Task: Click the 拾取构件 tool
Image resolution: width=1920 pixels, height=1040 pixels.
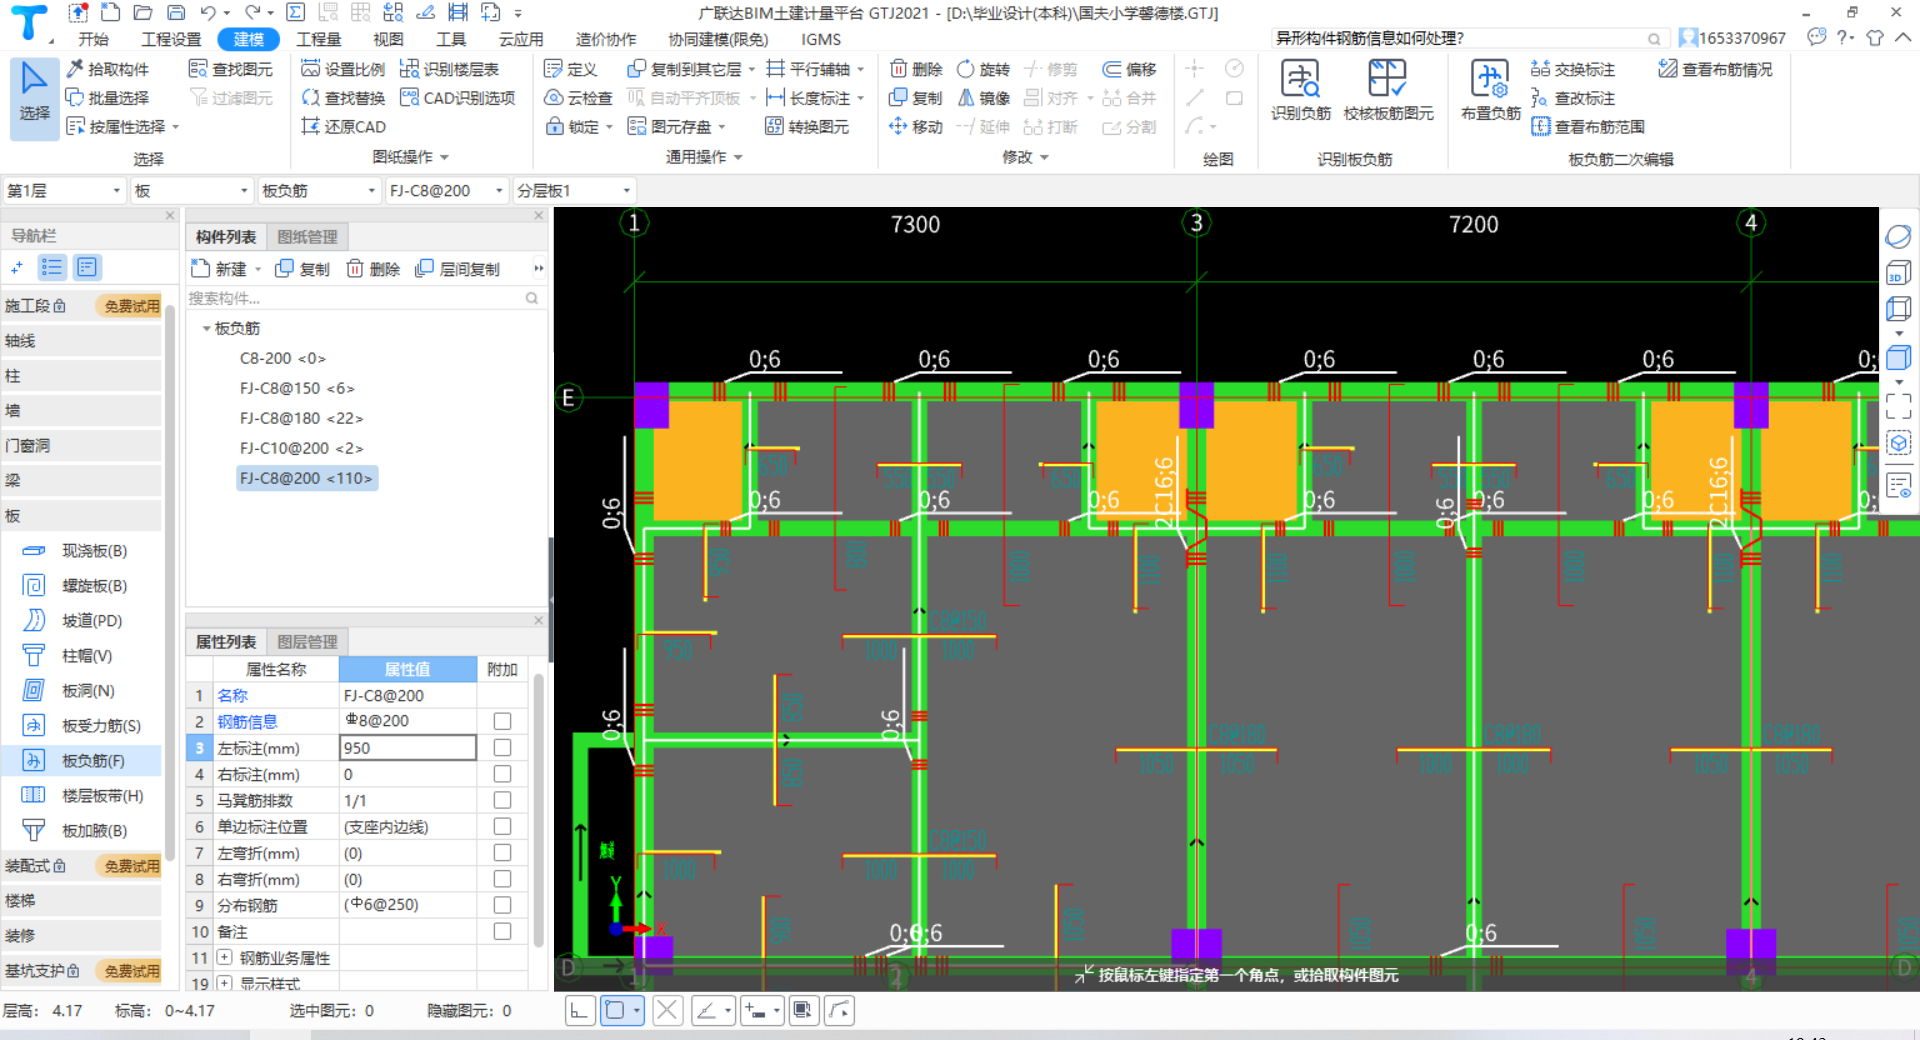Action: pyautogui.click(x=108, y=69)
